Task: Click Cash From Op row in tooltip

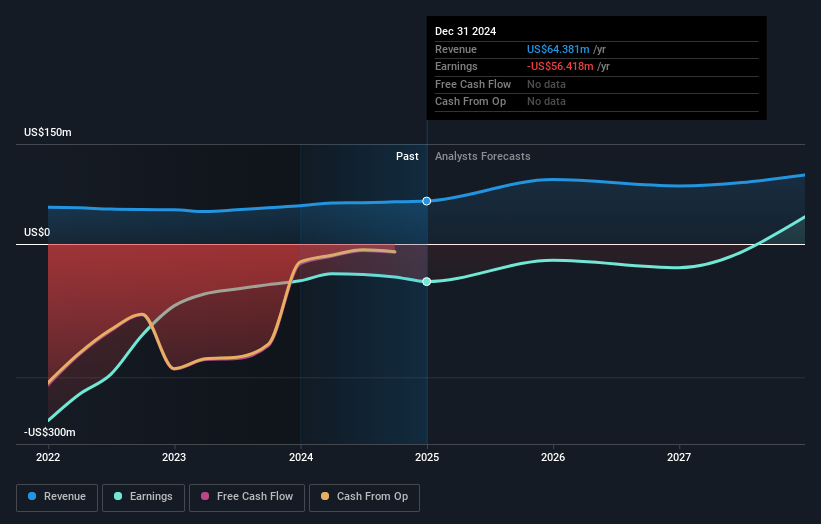Action: click(596, 102)
